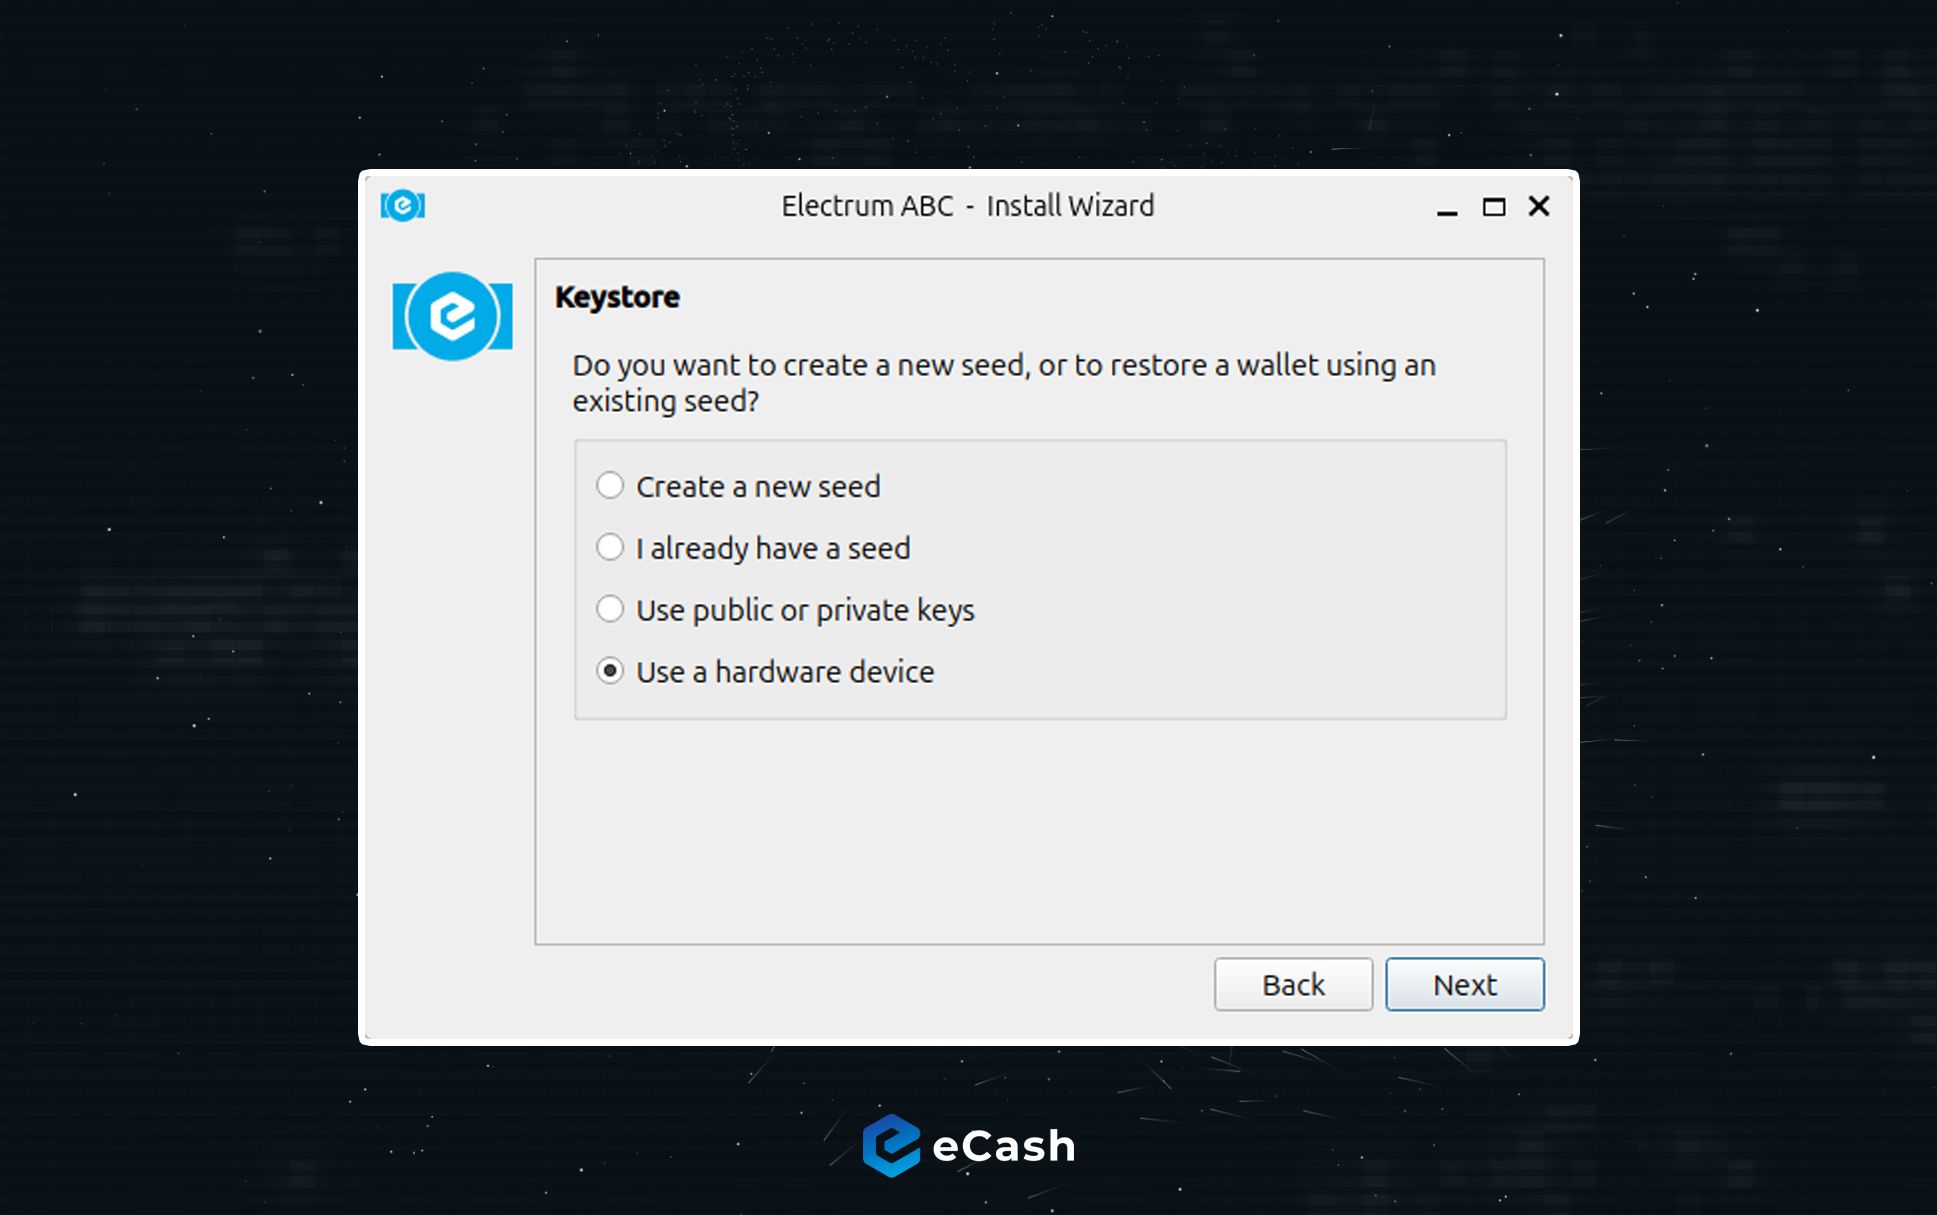
Task: Click the large Electrum ABC logo
Action: 452,316
